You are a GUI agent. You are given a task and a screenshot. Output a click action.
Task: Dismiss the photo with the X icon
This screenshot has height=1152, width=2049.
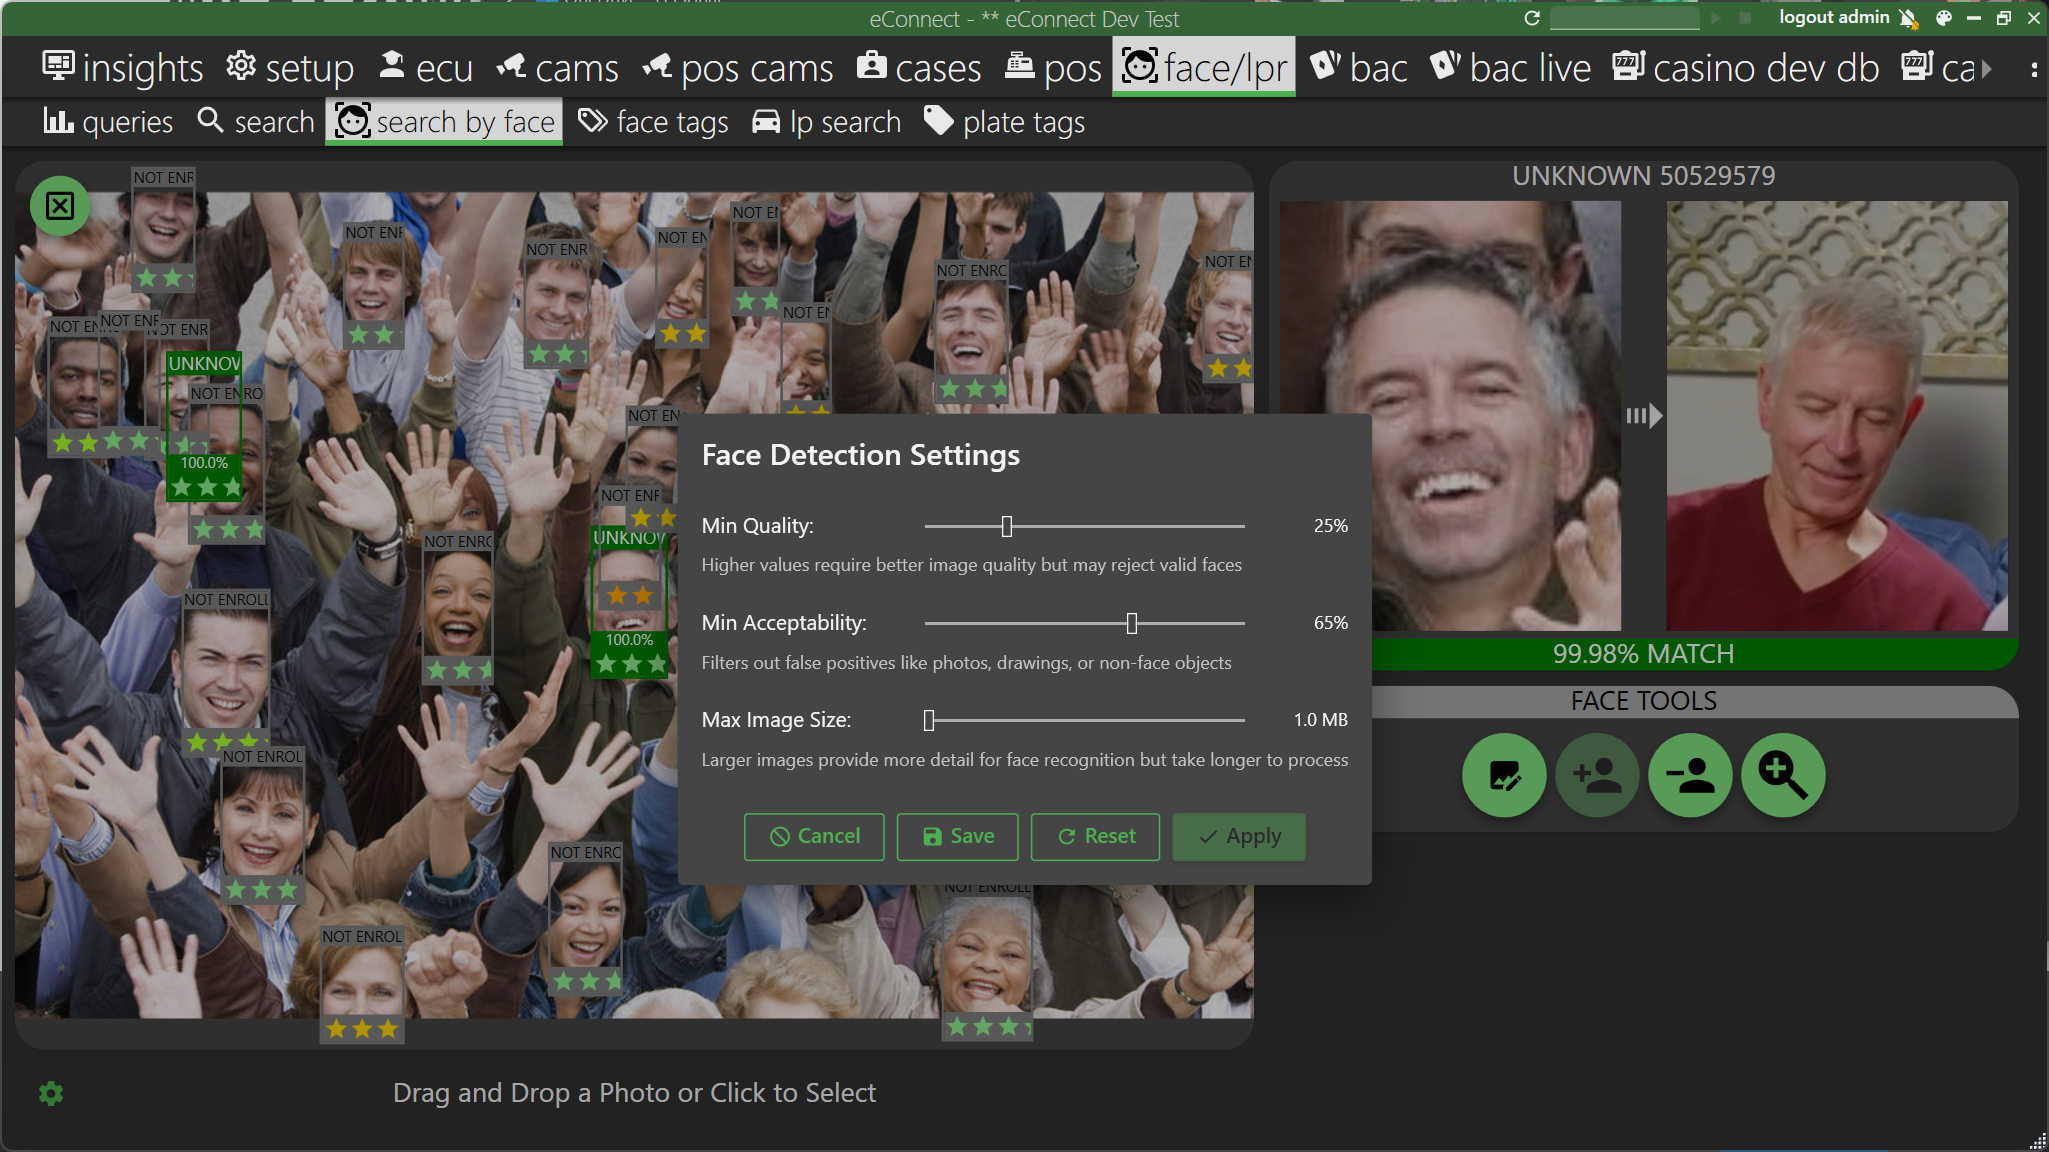click(60, 206)
